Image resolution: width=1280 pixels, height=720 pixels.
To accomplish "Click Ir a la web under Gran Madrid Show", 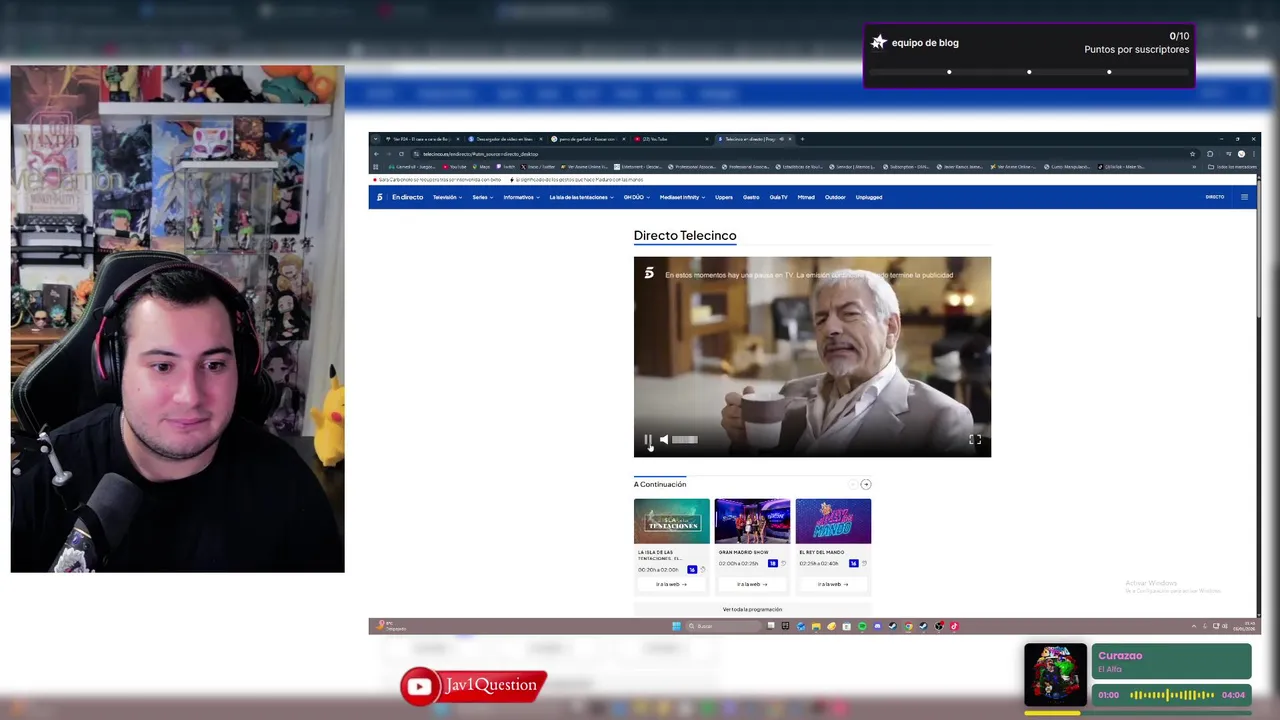I will pos(752,584).
